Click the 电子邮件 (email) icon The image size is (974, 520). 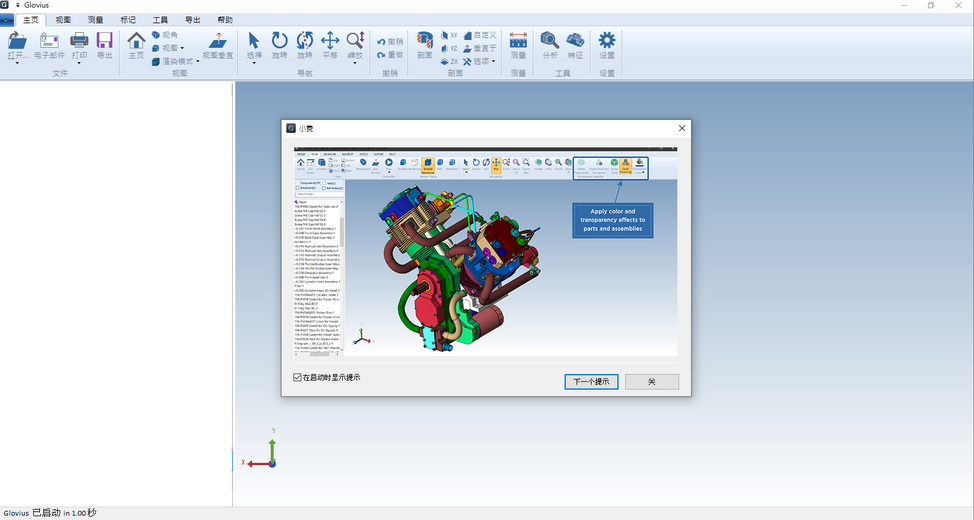49,41
